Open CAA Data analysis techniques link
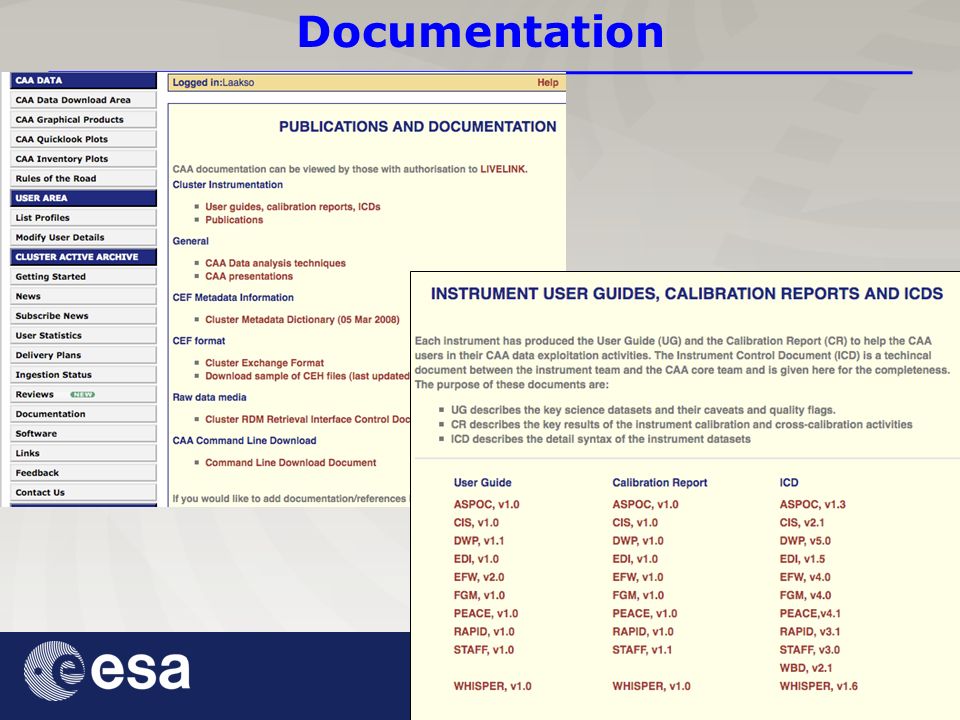Screen dimensions: 960x720 (276, 263)
